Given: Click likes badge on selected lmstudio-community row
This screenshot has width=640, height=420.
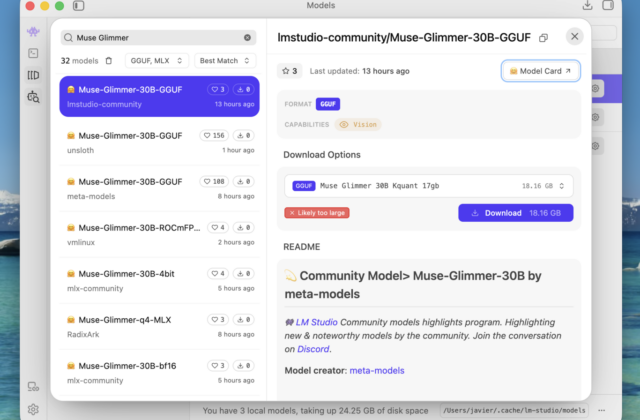Looking at the screenshot, I should [x=218, y=89].
